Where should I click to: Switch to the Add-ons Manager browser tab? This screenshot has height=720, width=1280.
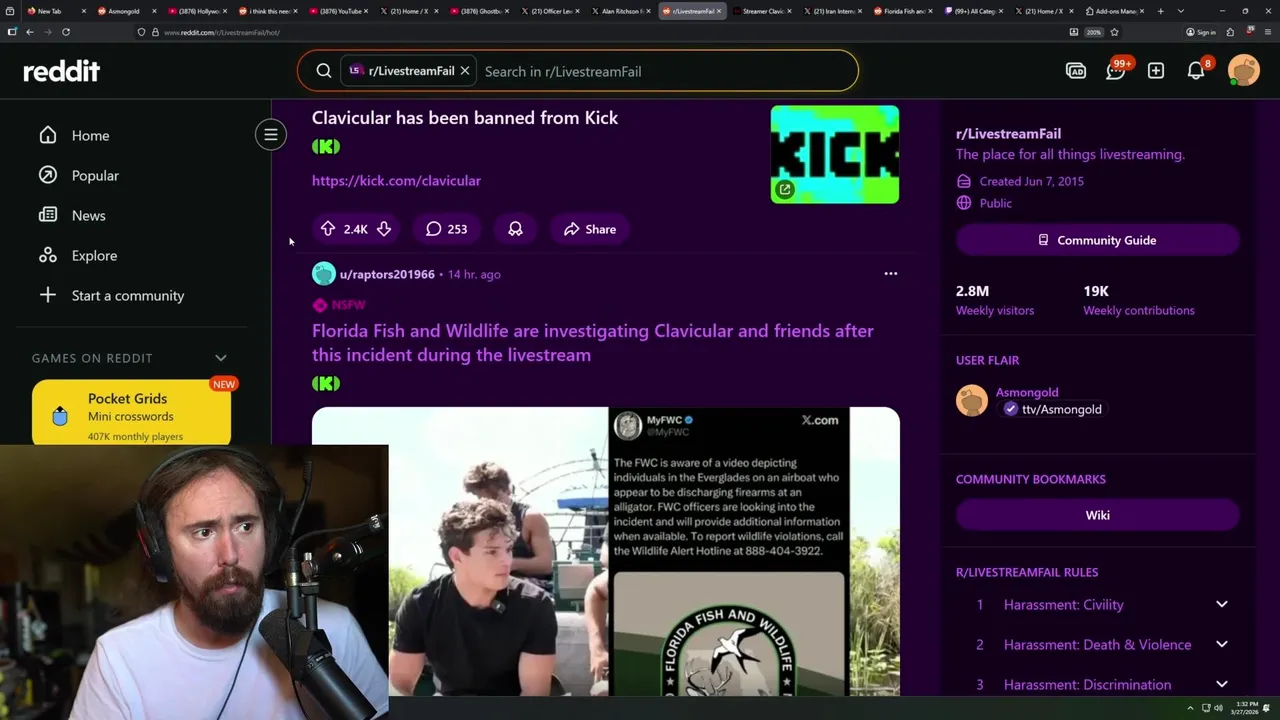1117,11
